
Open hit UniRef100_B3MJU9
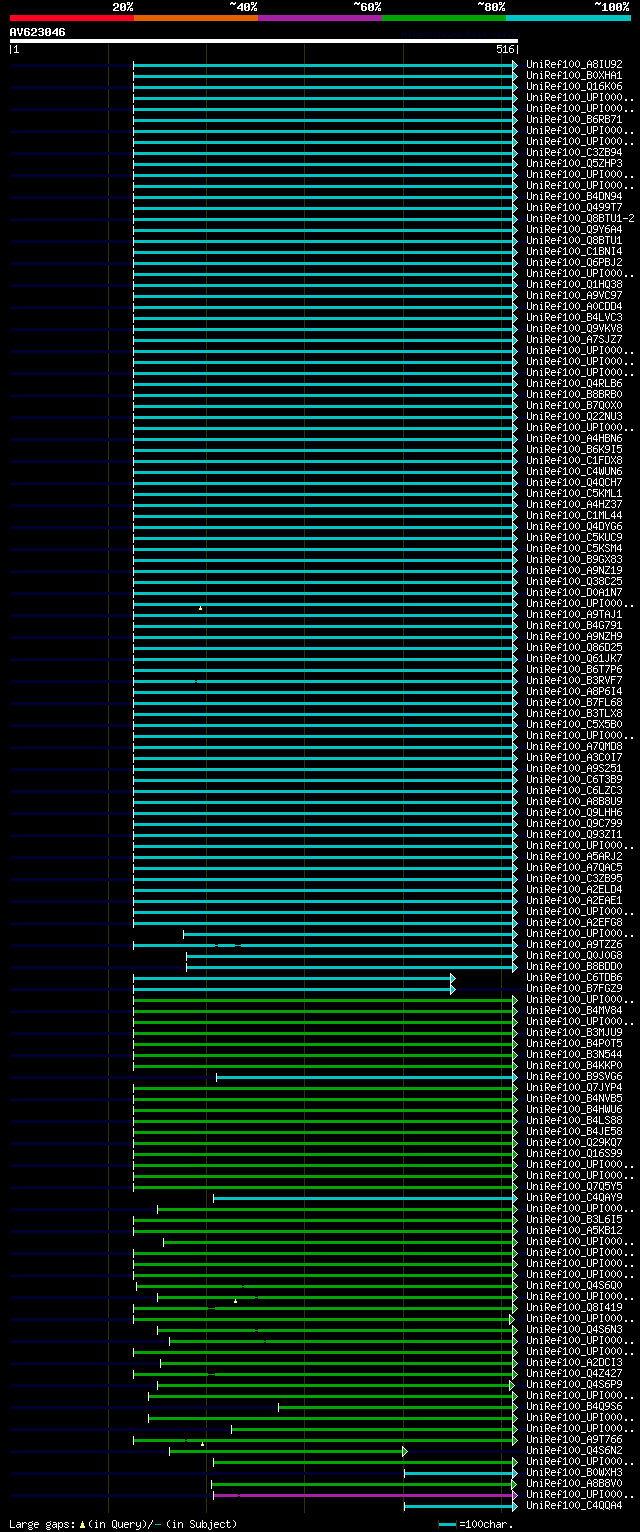point(574,1032)
